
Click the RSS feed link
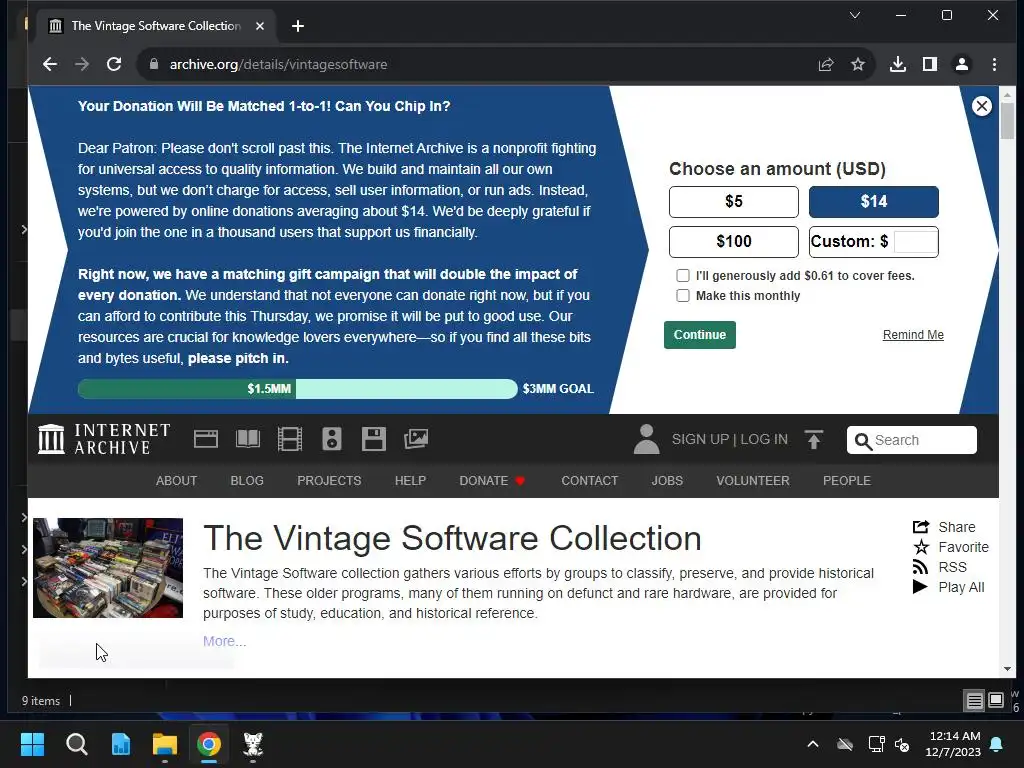pyautogui.click(x=939, y=567)
